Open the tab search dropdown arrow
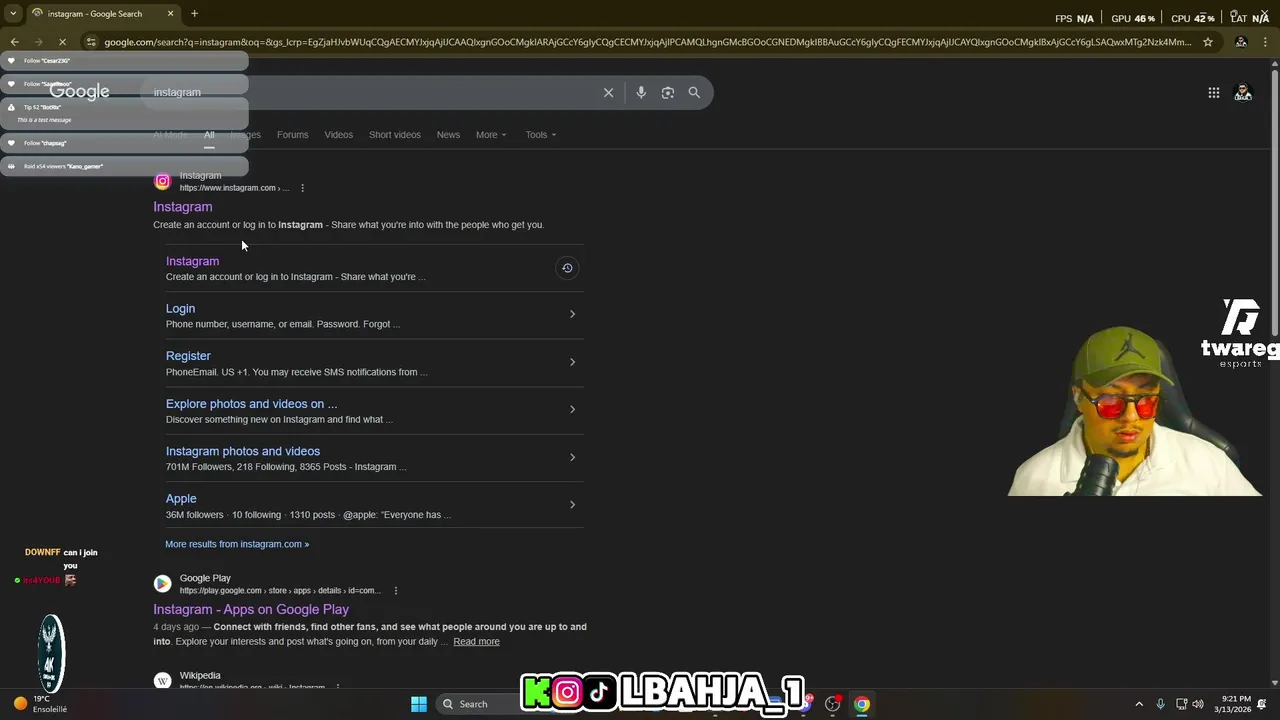The height and width of the screenshot is (720, 1280). point(13,13)
